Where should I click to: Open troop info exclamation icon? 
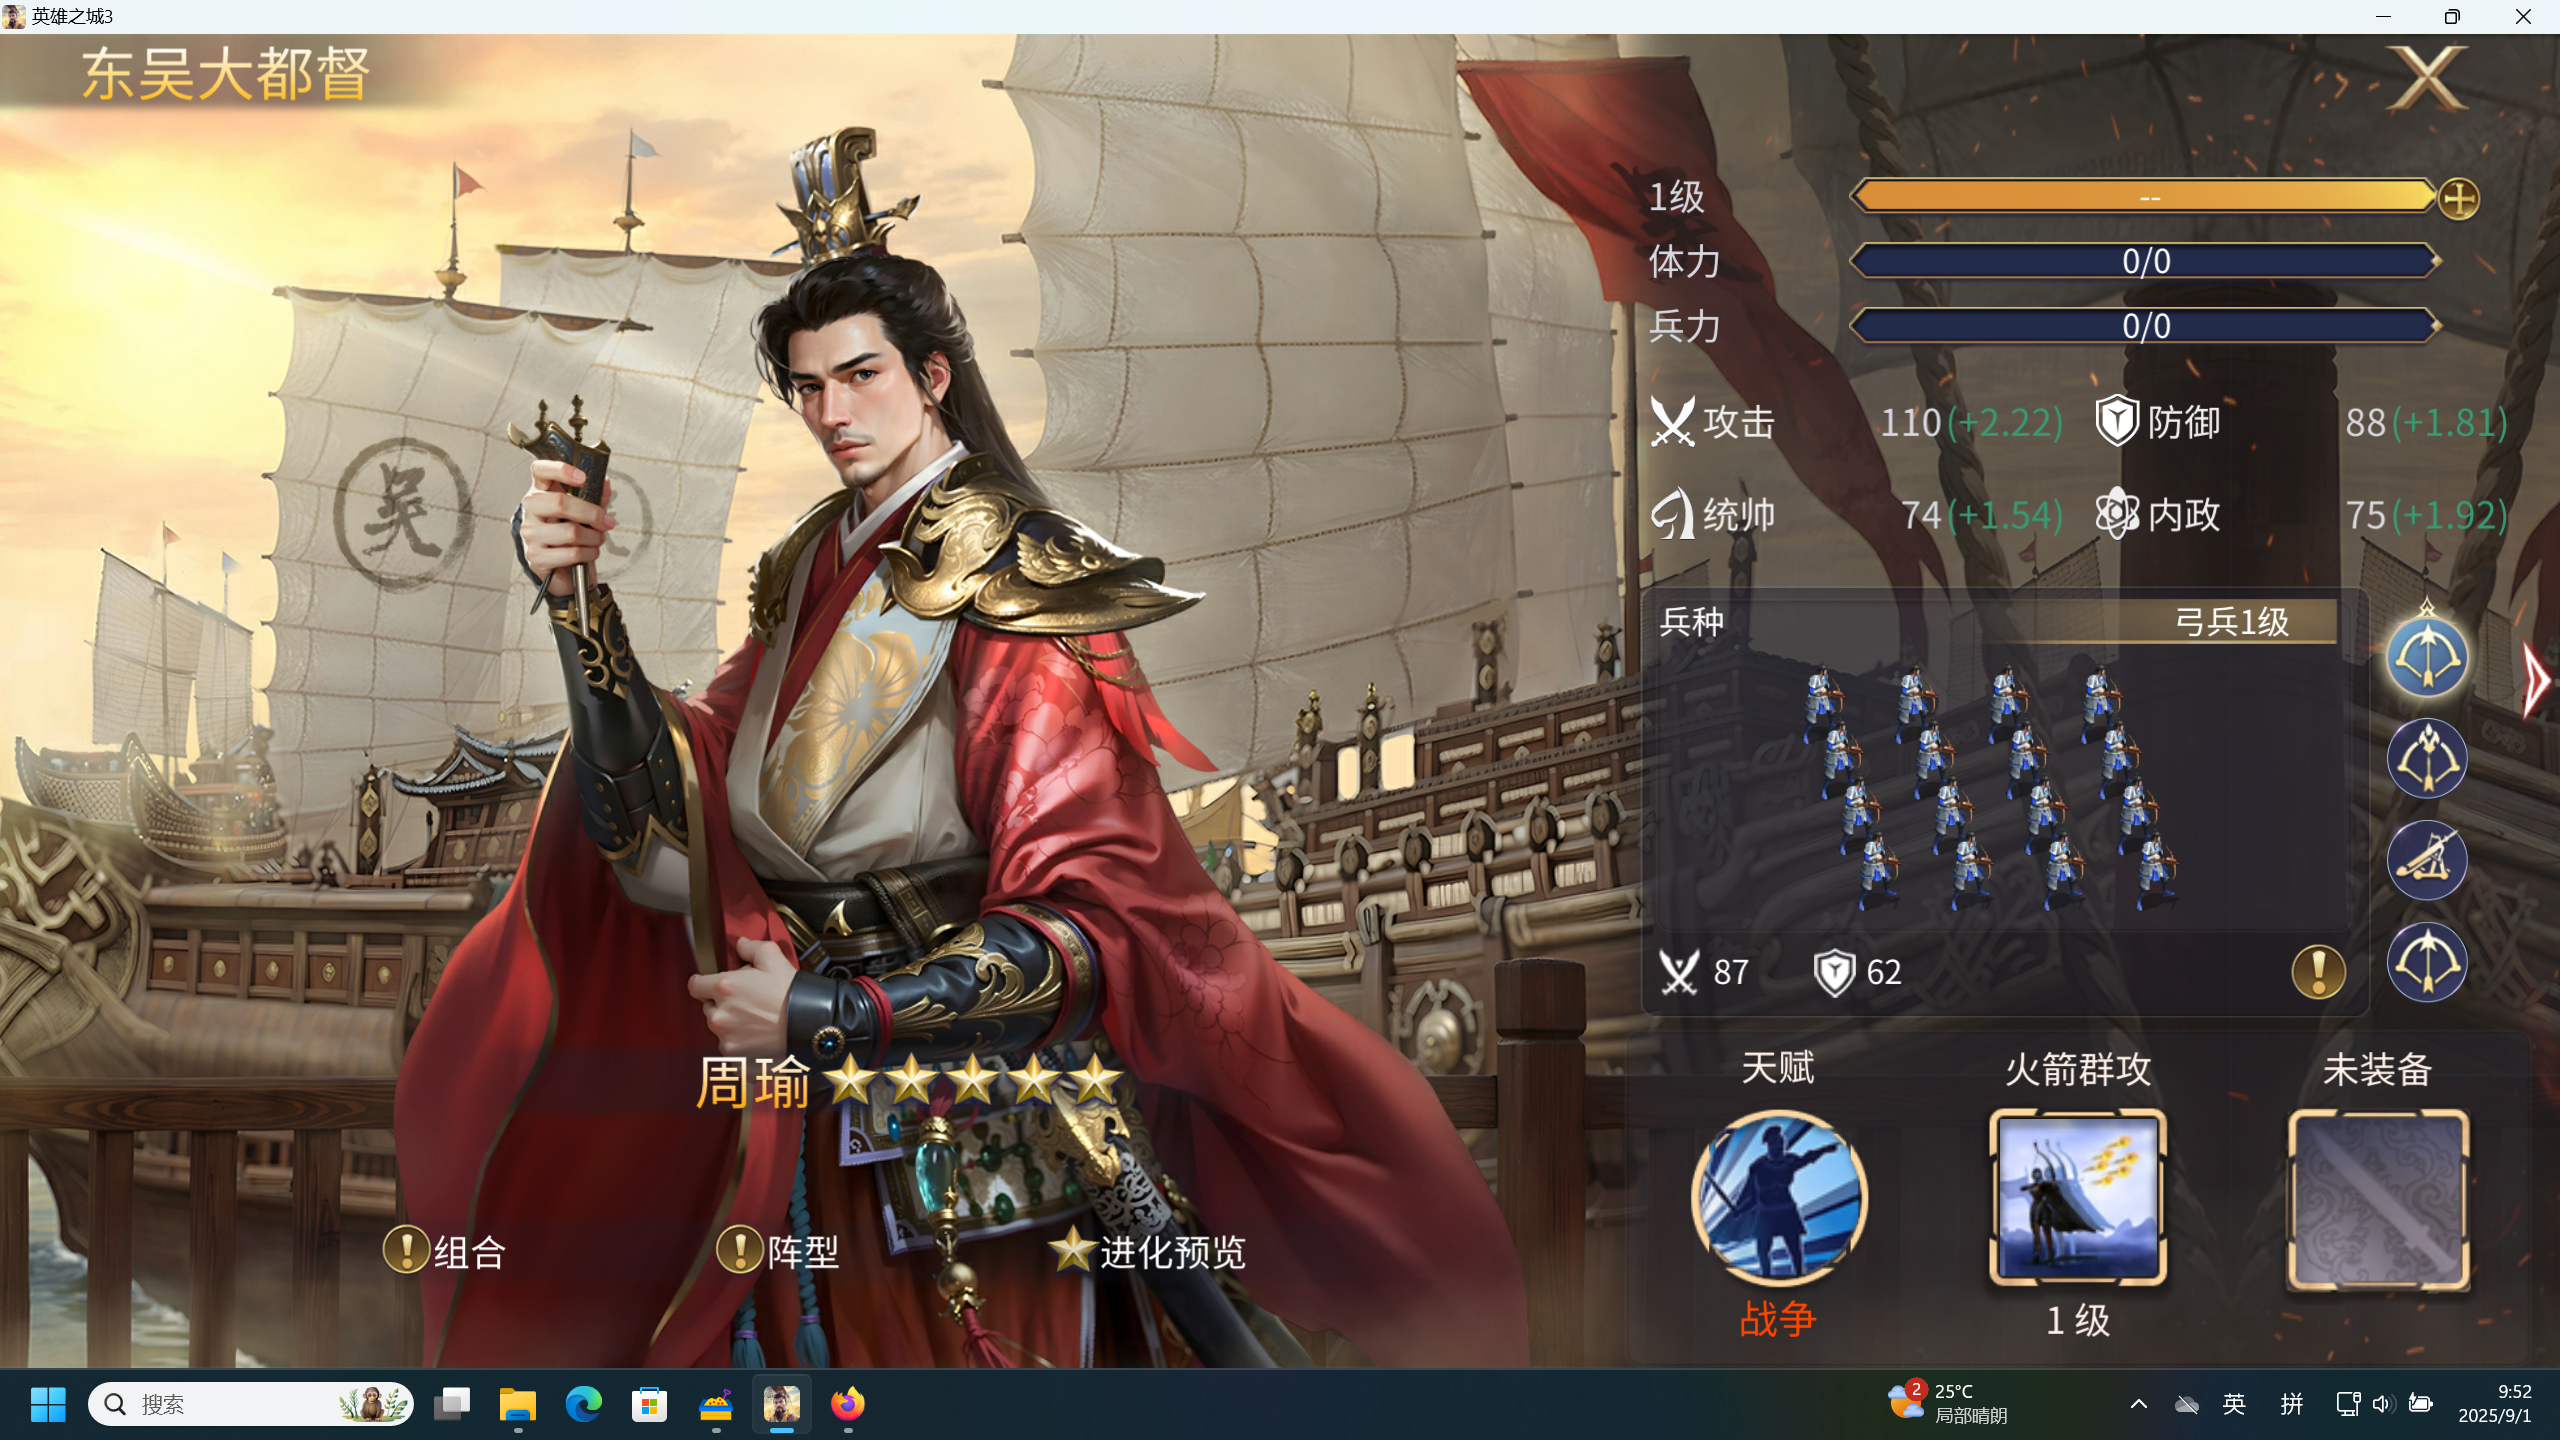click(x=2318, y=971)
